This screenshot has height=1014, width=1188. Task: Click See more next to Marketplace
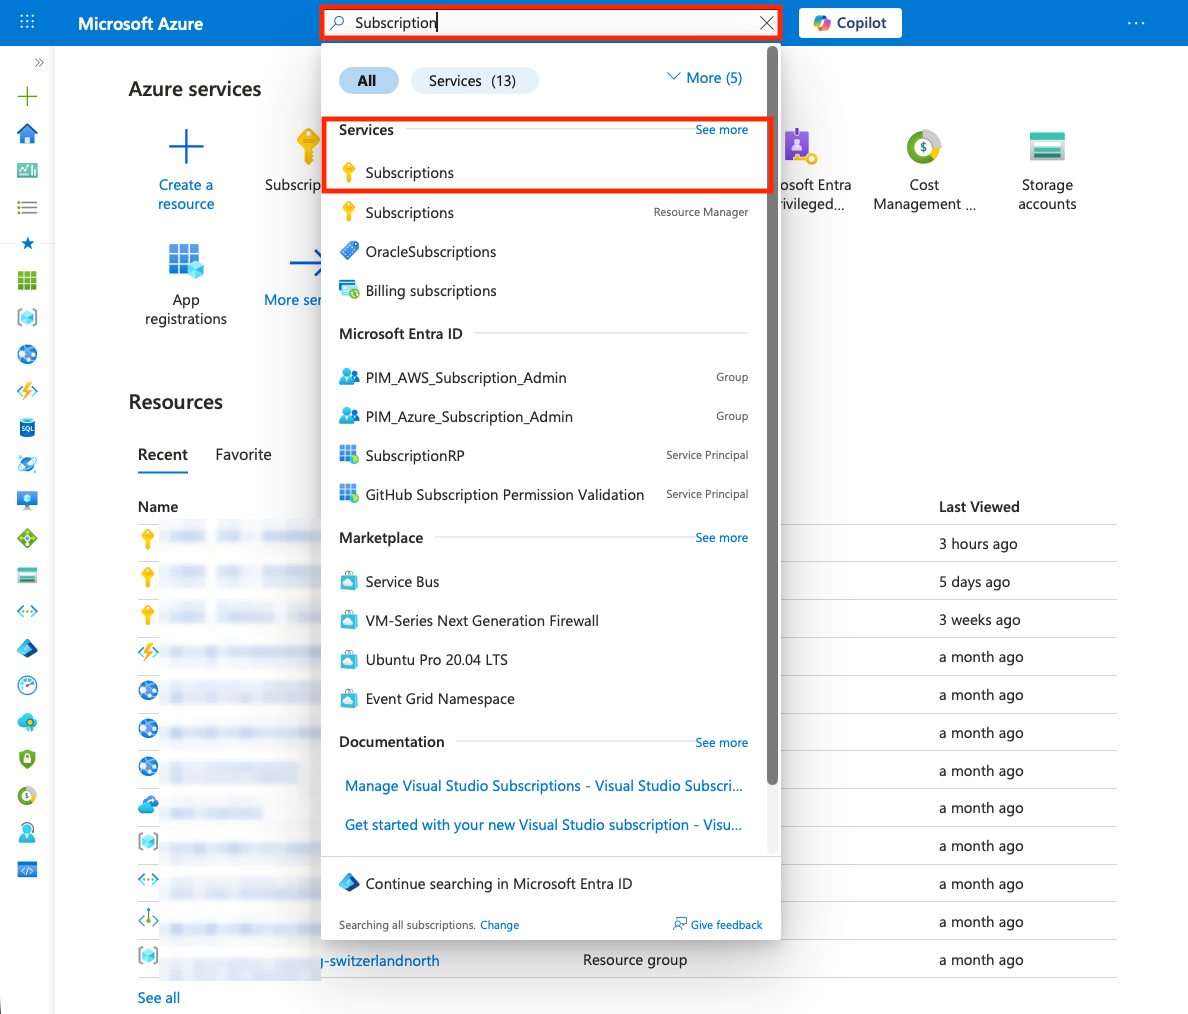coord(721,538)
